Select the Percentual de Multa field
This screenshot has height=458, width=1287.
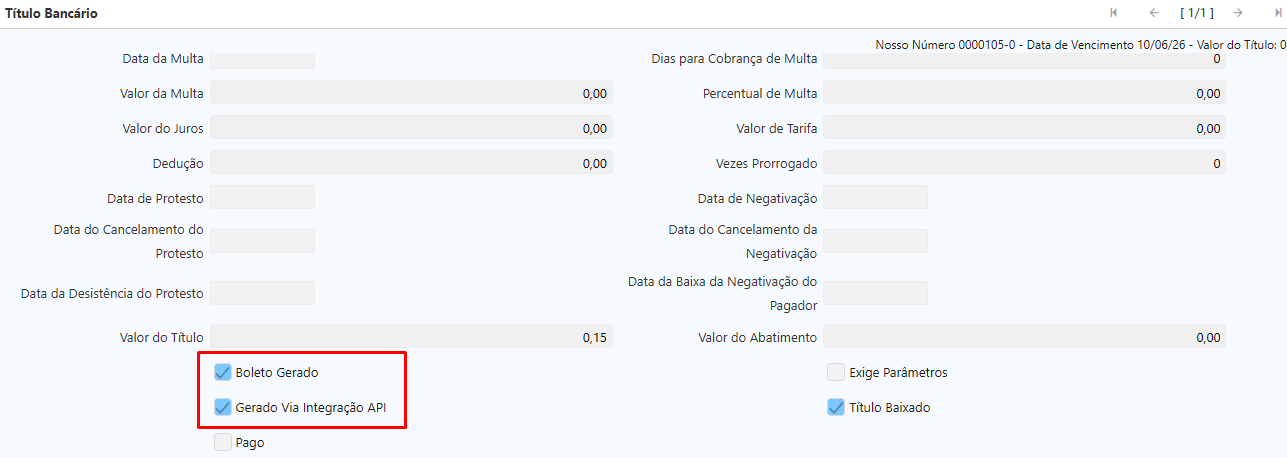tap(1024, 93)
